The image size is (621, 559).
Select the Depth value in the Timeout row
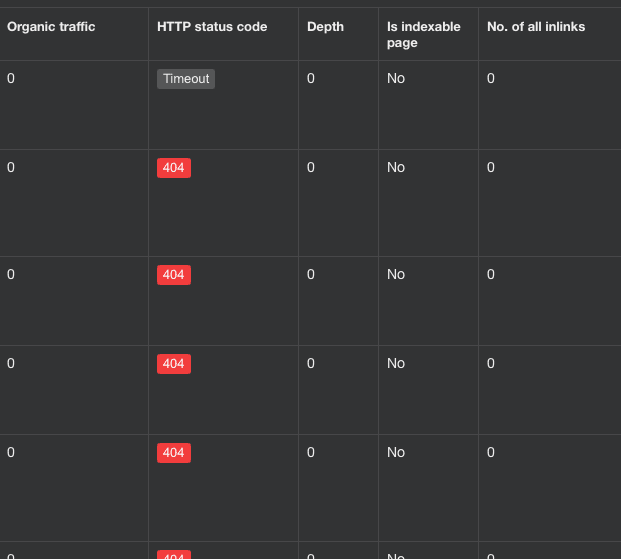click(x=311, y=79)
